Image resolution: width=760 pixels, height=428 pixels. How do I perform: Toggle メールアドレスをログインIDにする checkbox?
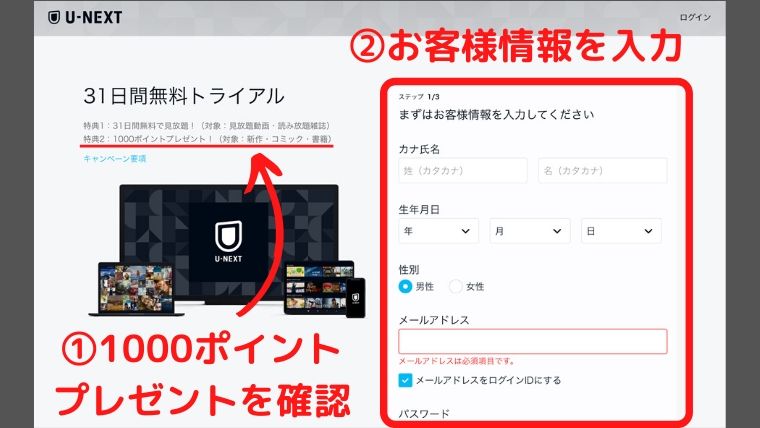(405, 380)
